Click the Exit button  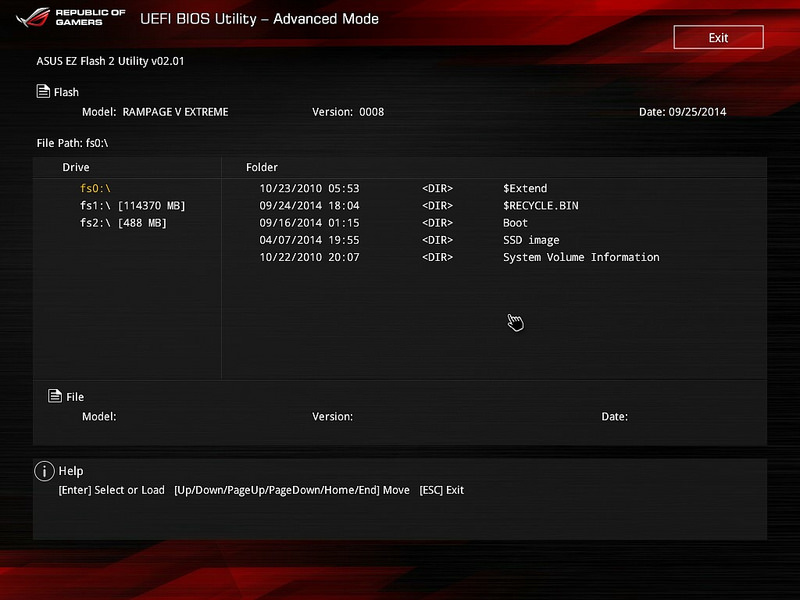tap(718, 37)
